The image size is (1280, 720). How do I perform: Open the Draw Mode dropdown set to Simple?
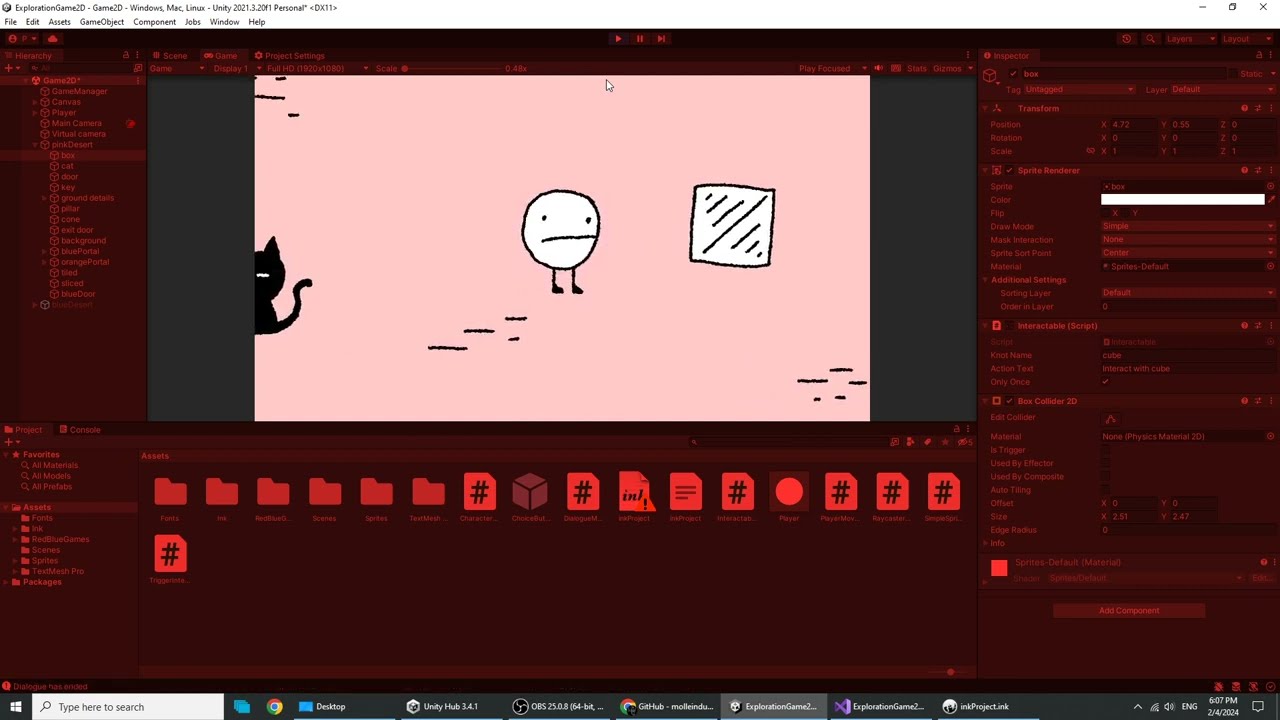tap(1185, 226)
